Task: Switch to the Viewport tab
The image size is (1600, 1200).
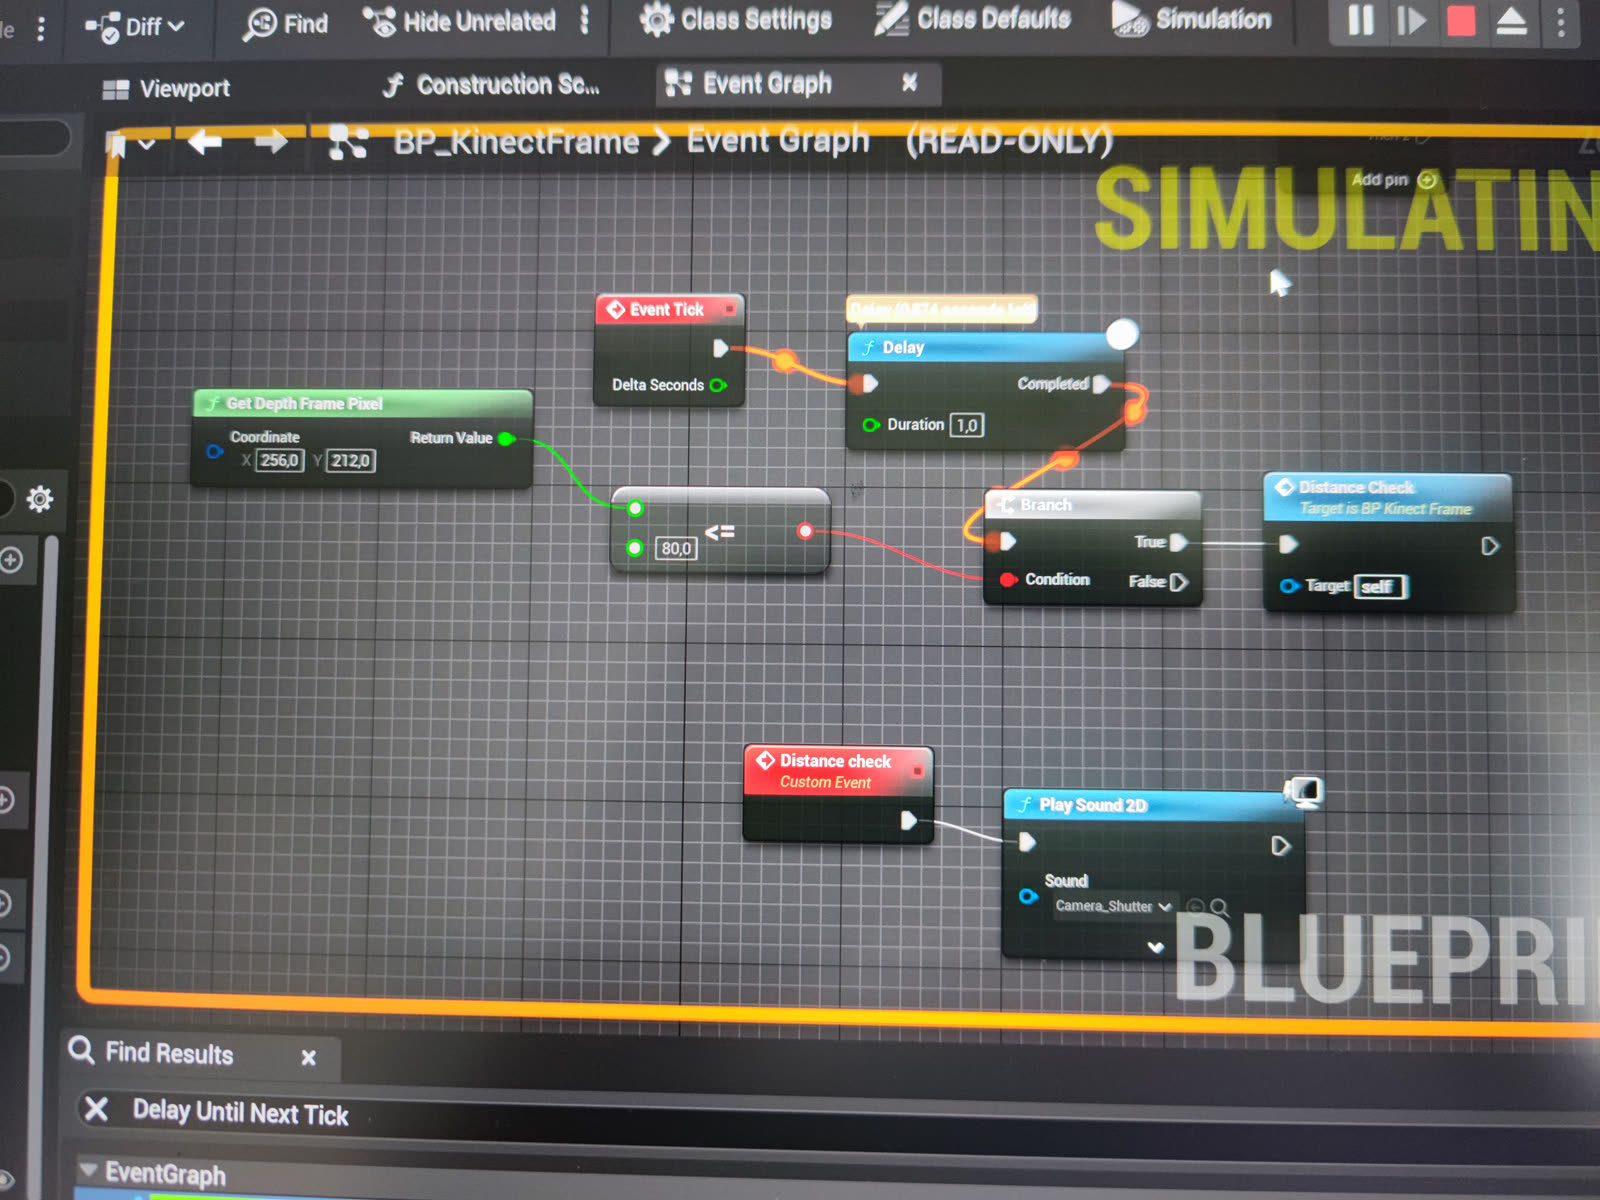Action: [x=166, y=89]
